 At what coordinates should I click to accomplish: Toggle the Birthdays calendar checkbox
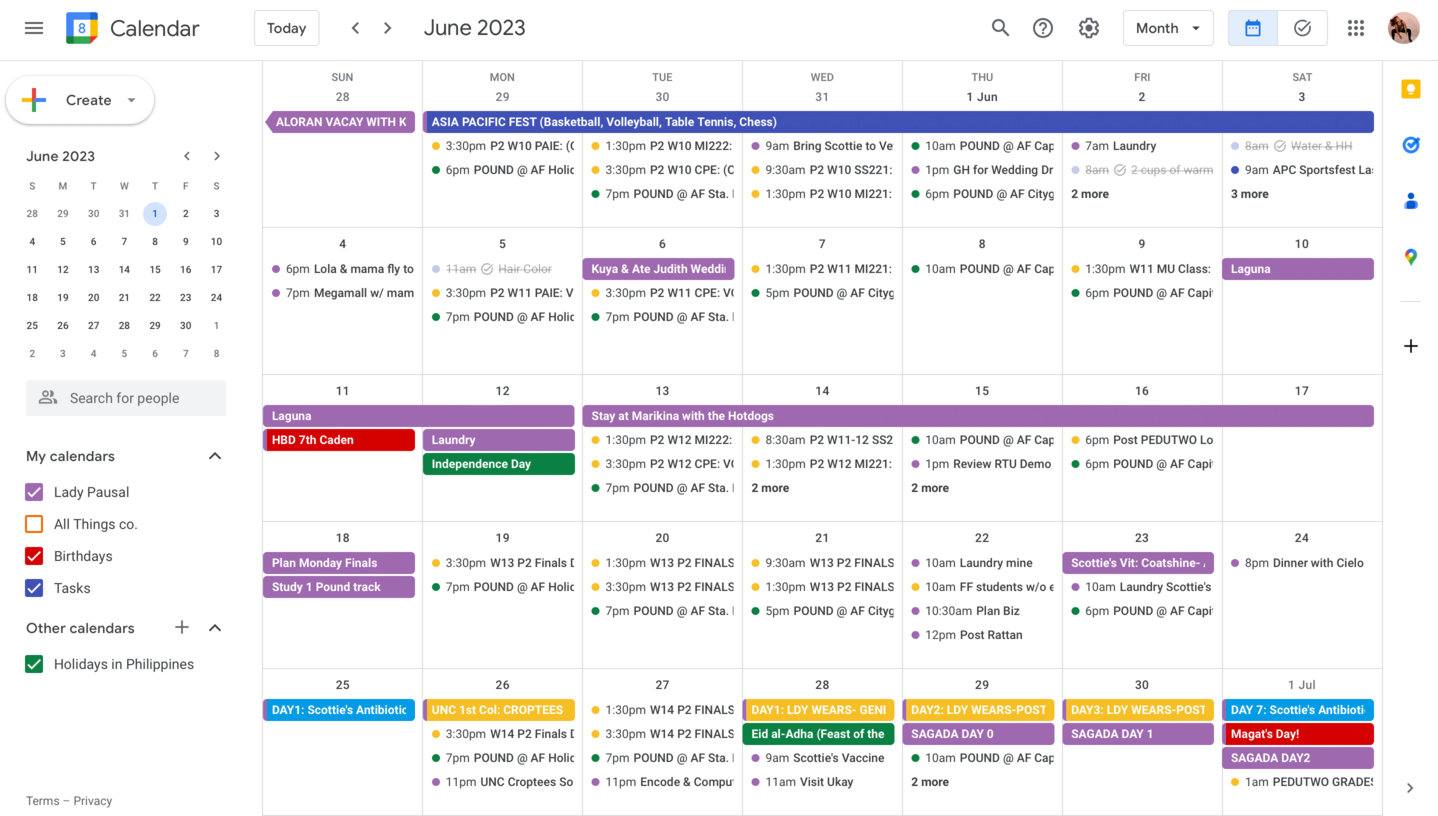pos(34,556)
